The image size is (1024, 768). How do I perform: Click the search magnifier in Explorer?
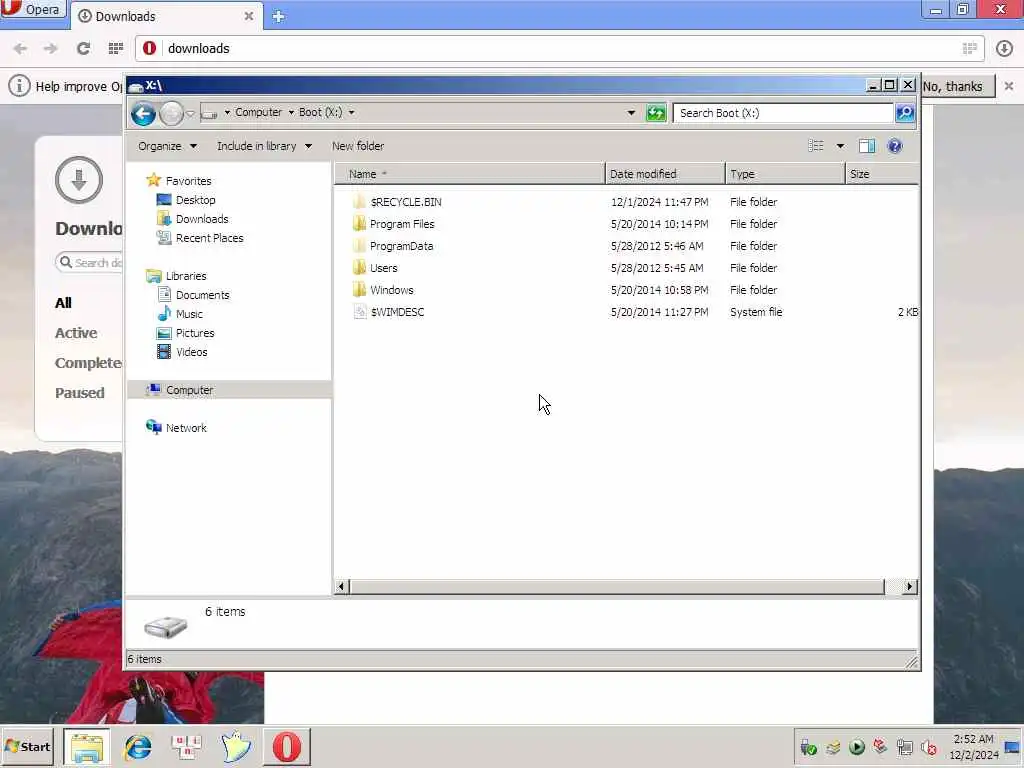[x=904, y=113]
